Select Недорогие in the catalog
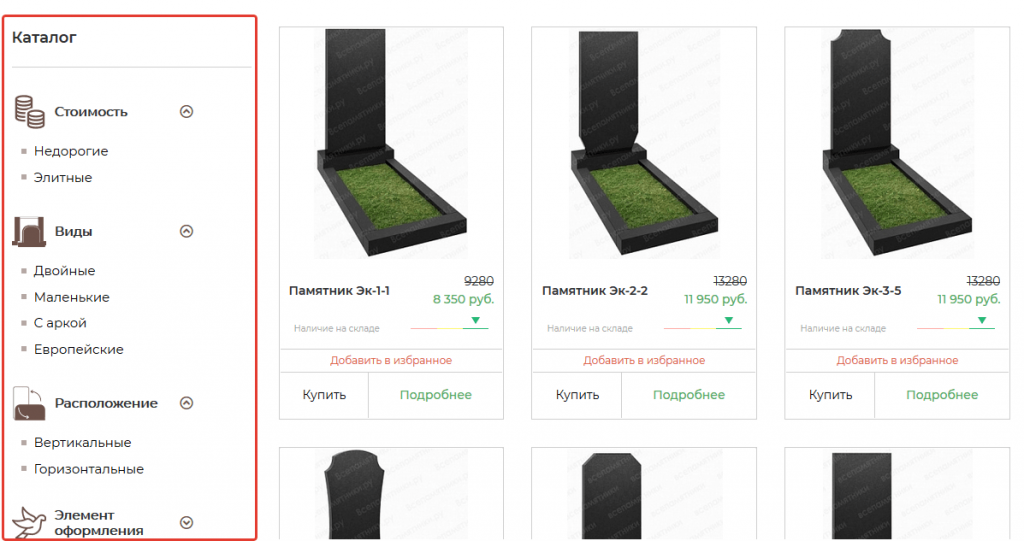1024x541 pixels. pos(71,151)
